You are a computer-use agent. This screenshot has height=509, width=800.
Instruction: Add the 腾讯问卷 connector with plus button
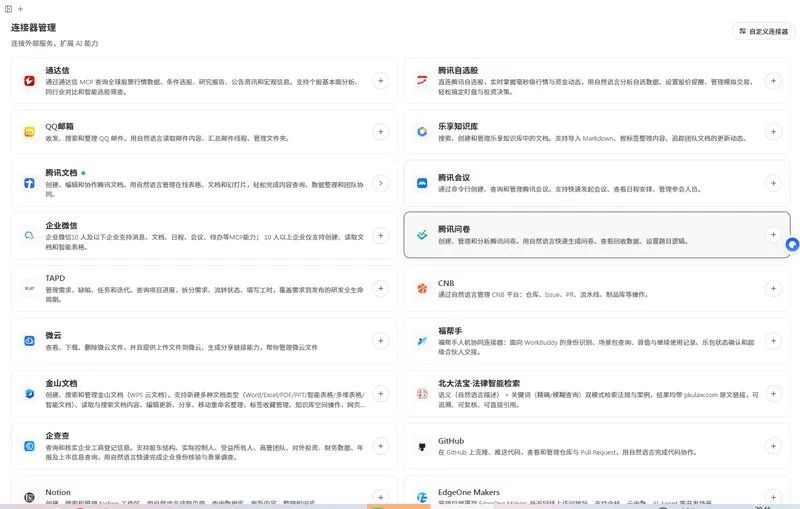coord(773,235)
